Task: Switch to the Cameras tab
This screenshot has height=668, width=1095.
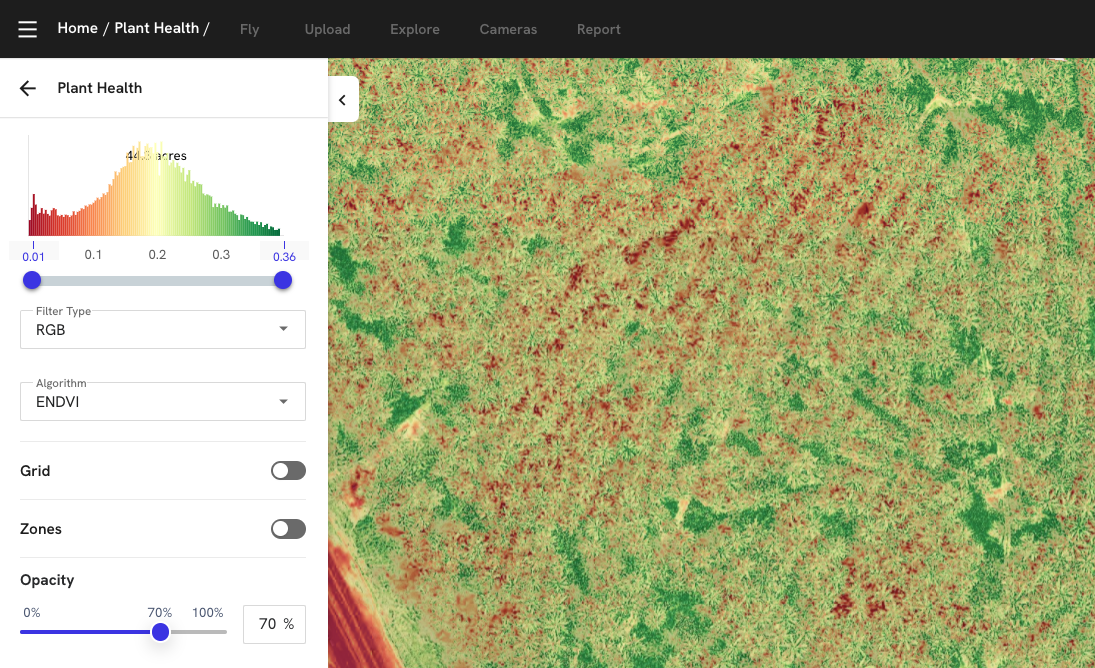Action: coord(508,29)
